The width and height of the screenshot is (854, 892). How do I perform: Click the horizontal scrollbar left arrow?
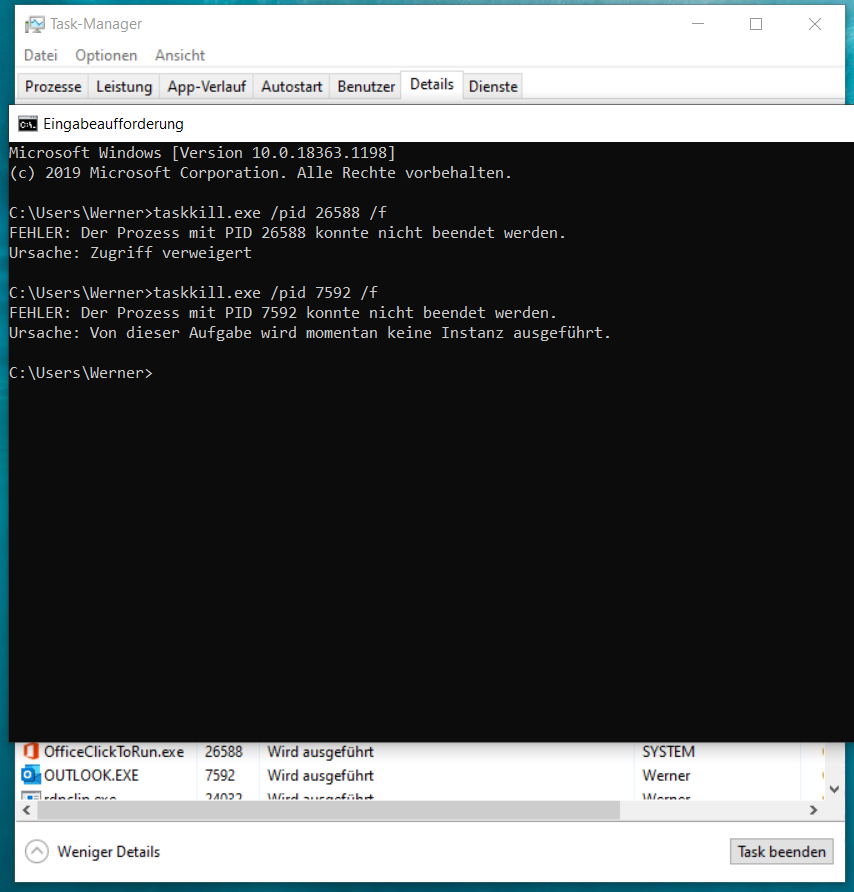tap(26, 810)
